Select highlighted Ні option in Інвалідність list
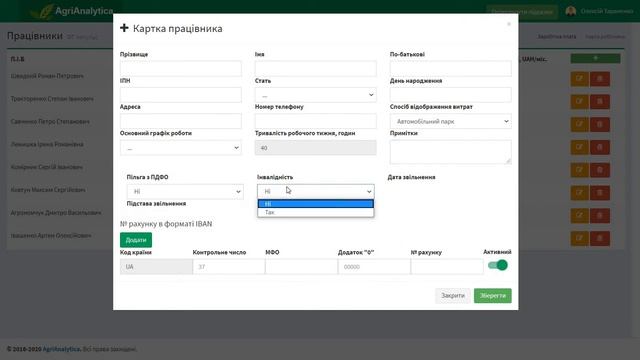Image resolution: width=640 pixels, height=360 pixels. point(316,204)
